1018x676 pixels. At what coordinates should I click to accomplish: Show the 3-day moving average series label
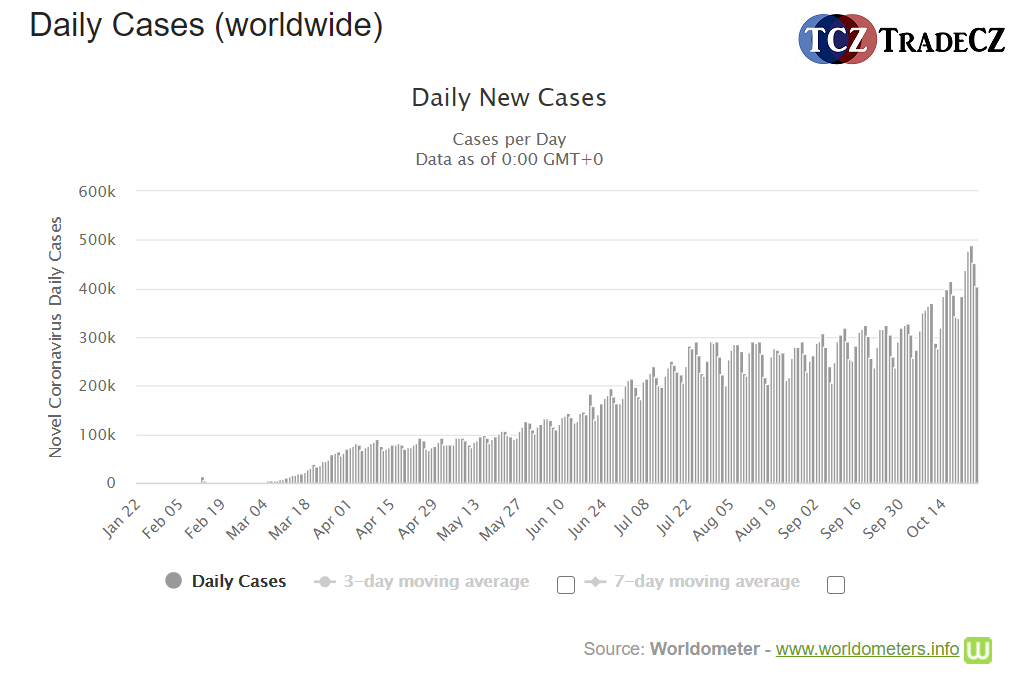[x=436, y=581]
